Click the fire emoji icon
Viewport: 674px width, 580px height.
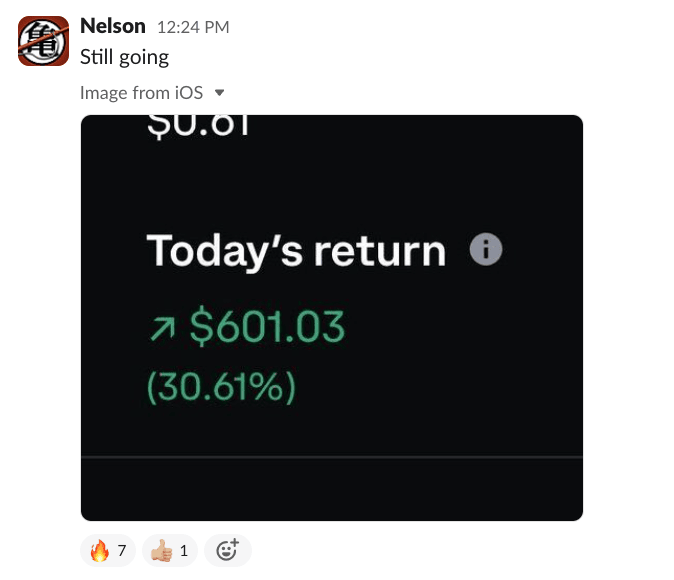point(99,550)
